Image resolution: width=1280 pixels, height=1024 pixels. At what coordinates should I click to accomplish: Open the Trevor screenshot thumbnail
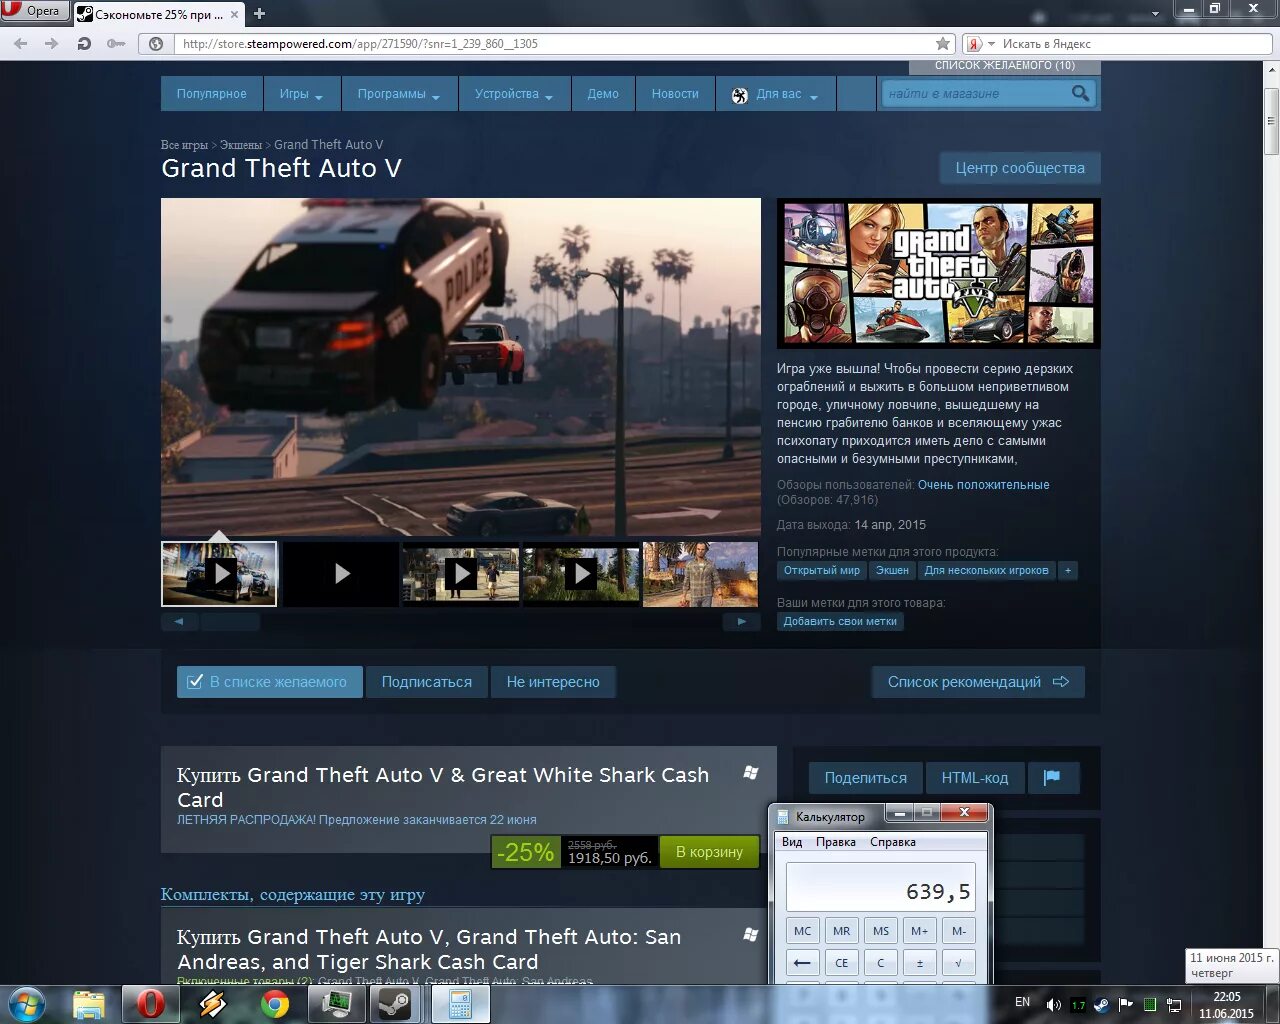(700, 574)
